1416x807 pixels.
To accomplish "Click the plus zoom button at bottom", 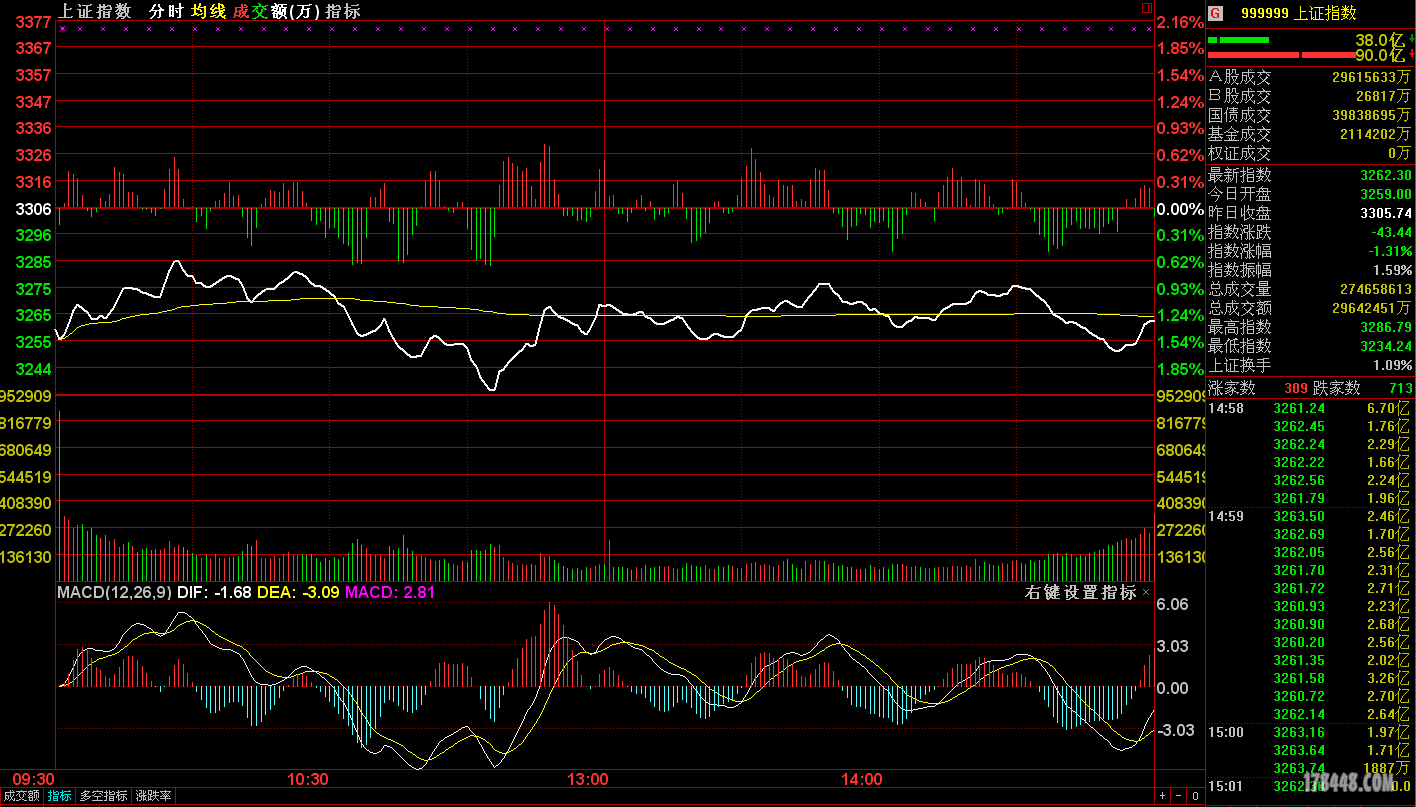I will click(1162, 796).
